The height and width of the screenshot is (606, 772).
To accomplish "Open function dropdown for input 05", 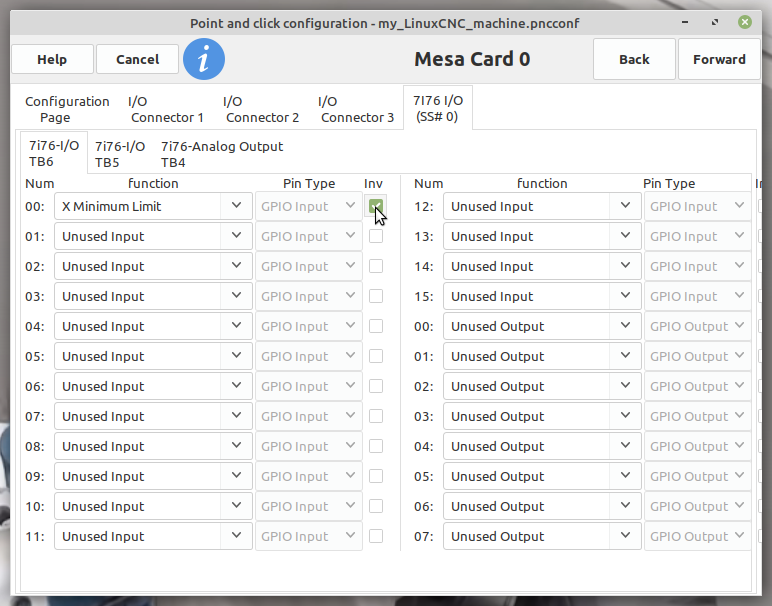I will (153, 356).
